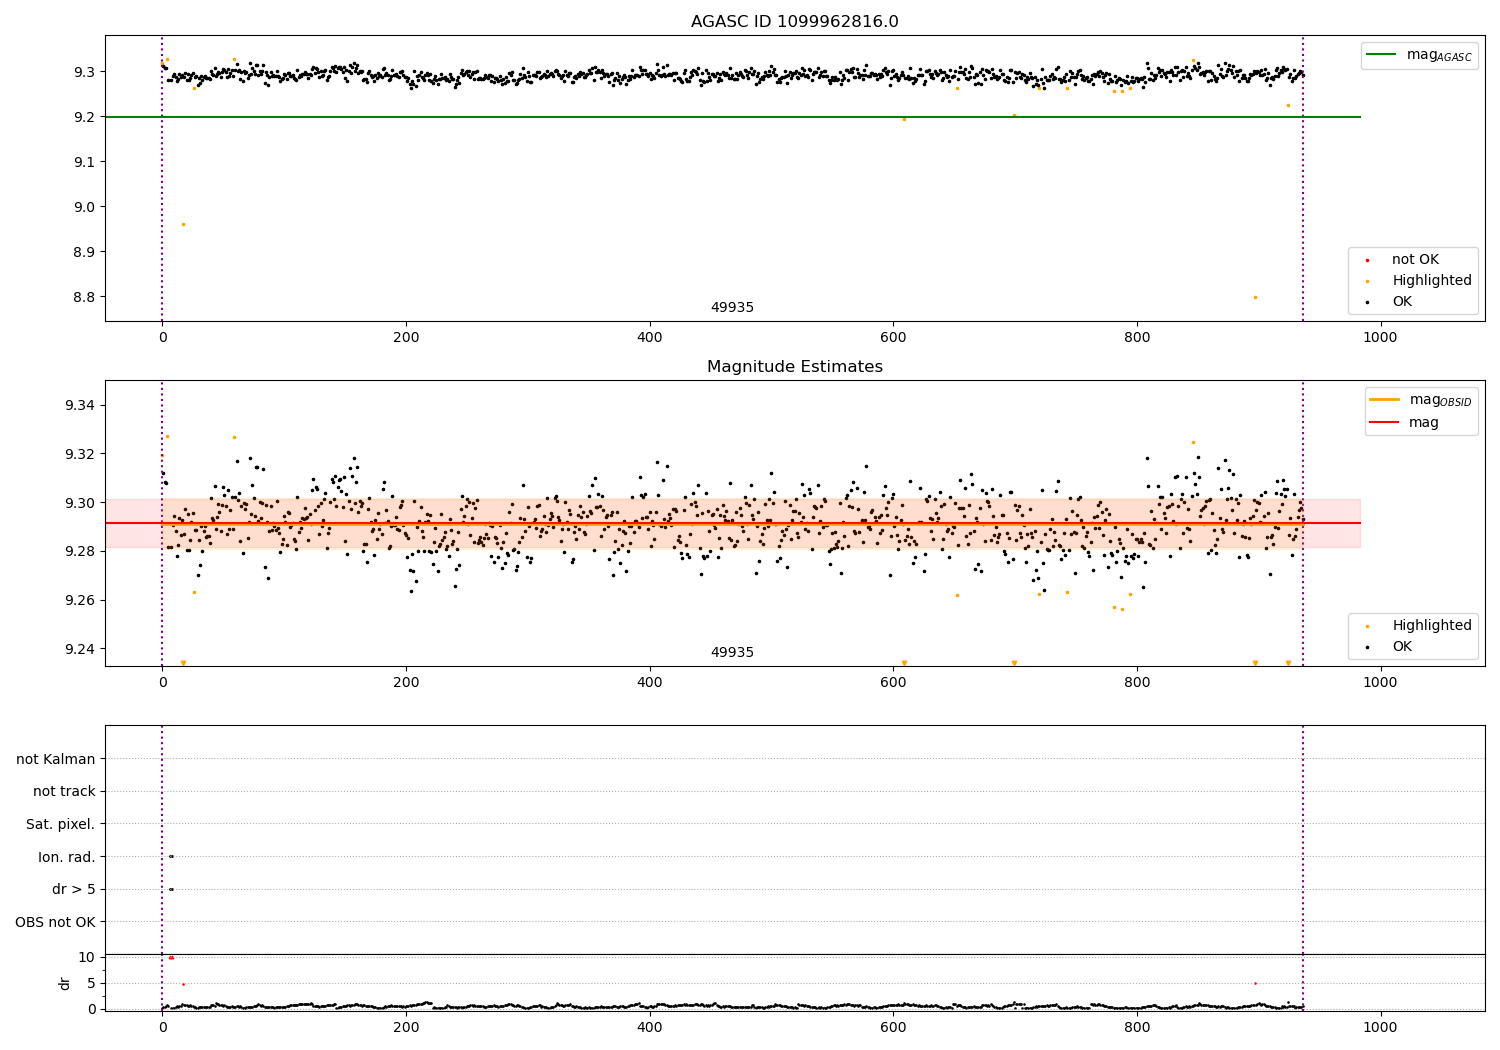Click the 'not Kalman' row label
Image resolution: width=1500 pixels, height=1050 pixels.
(56, 759)
